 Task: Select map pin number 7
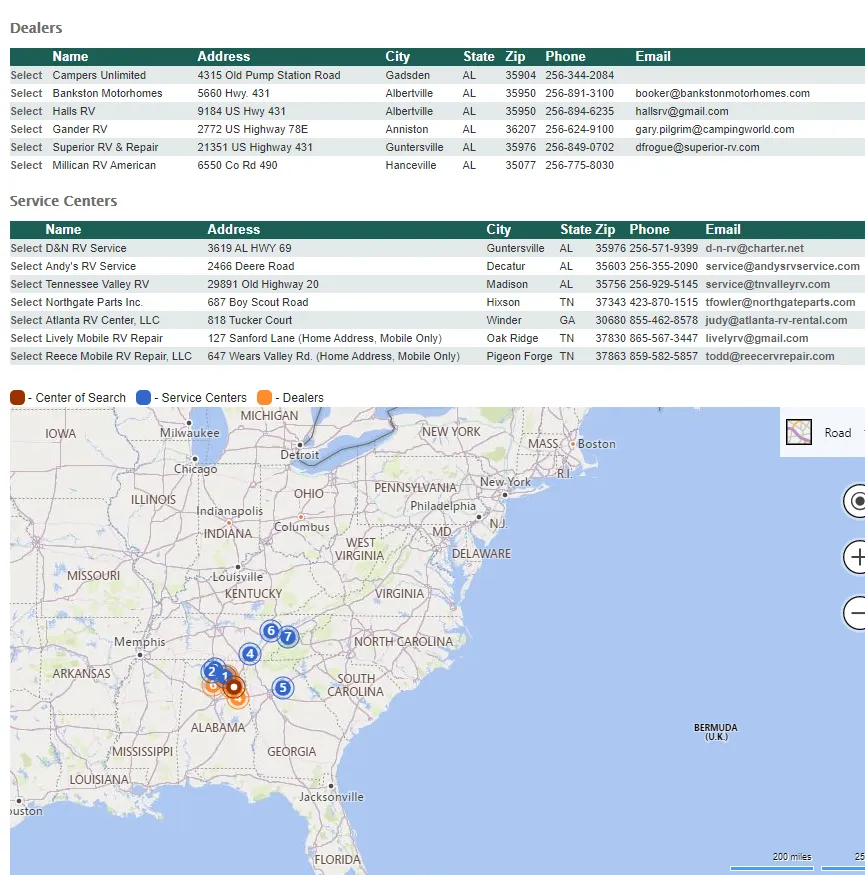pos(288,636)
